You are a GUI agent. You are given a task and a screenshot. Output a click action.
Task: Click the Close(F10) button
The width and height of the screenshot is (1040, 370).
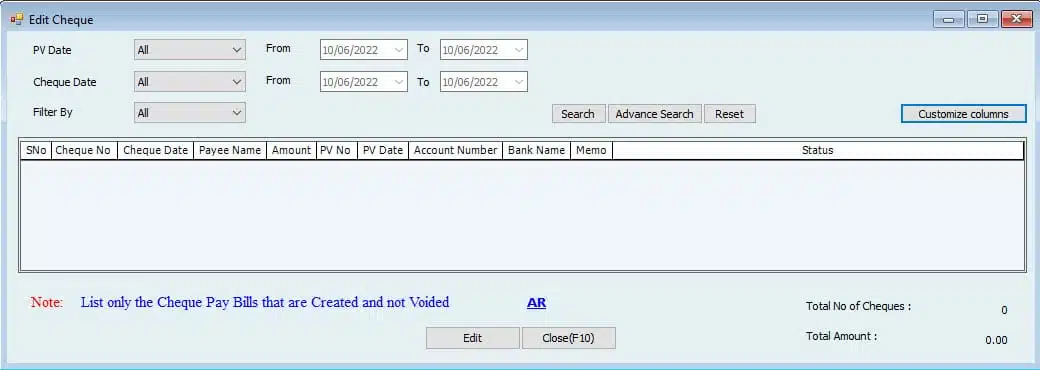pos(568,338)
